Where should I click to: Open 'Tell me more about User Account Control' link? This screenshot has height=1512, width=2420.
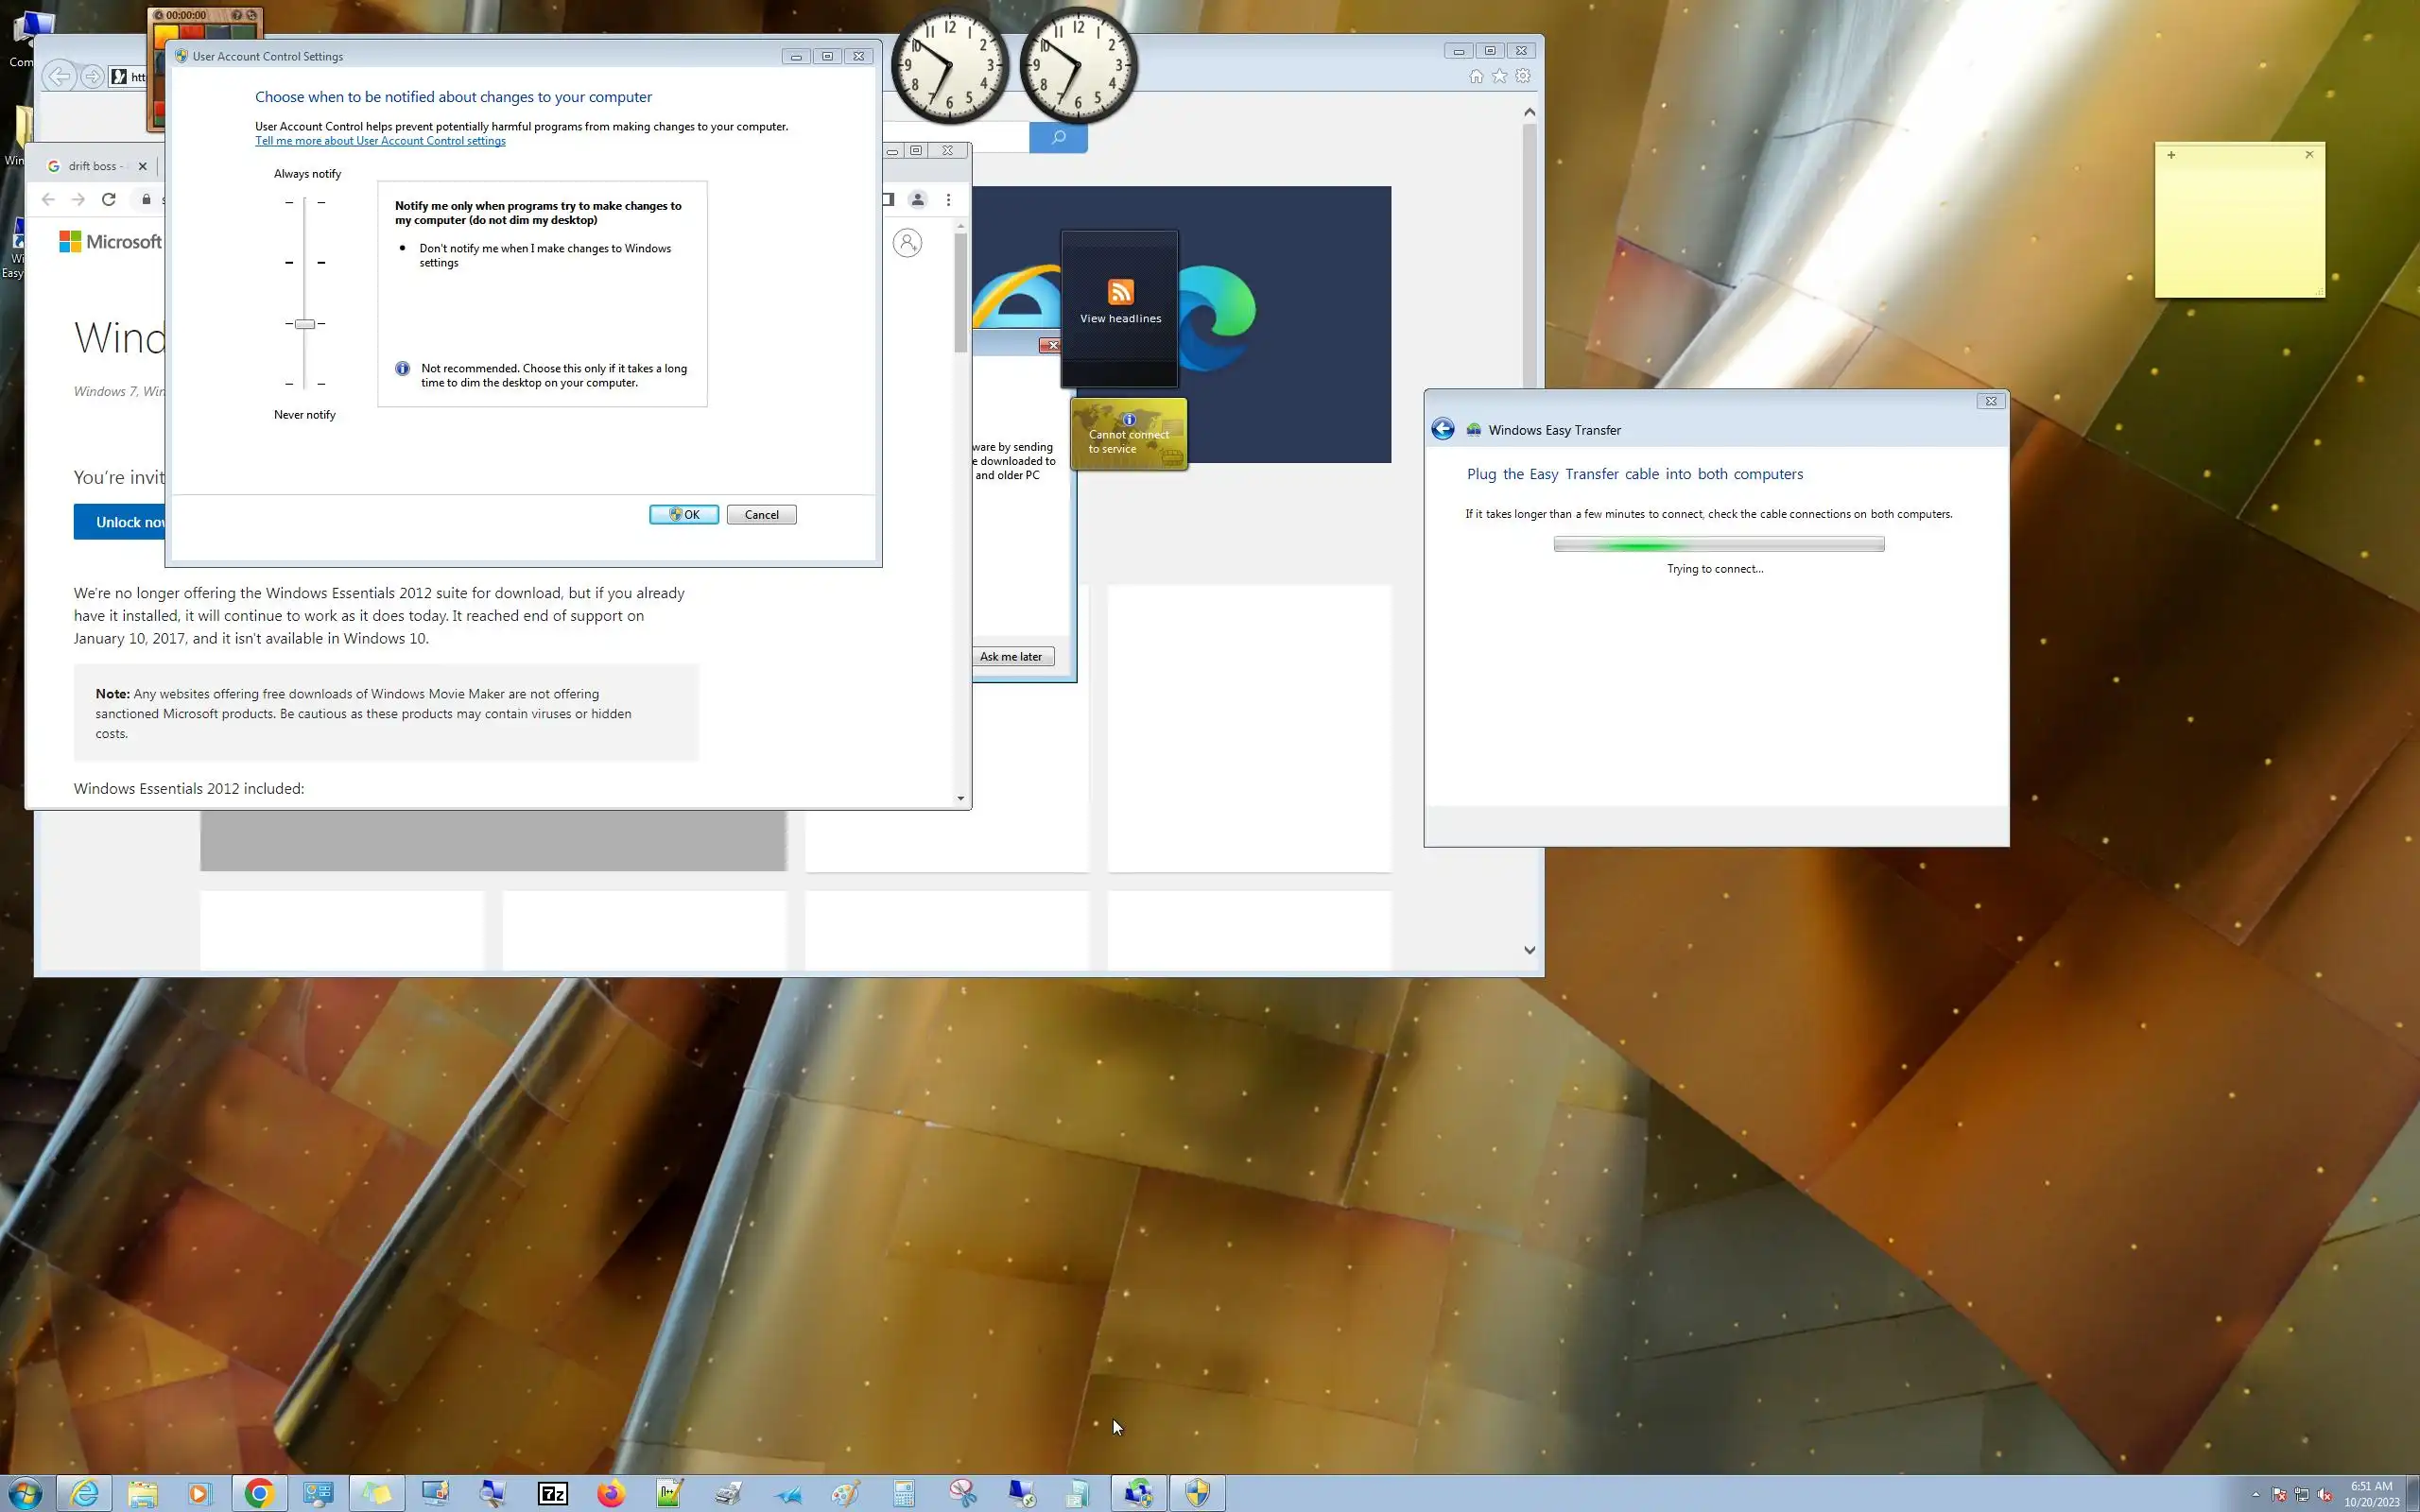click(380, 141)
